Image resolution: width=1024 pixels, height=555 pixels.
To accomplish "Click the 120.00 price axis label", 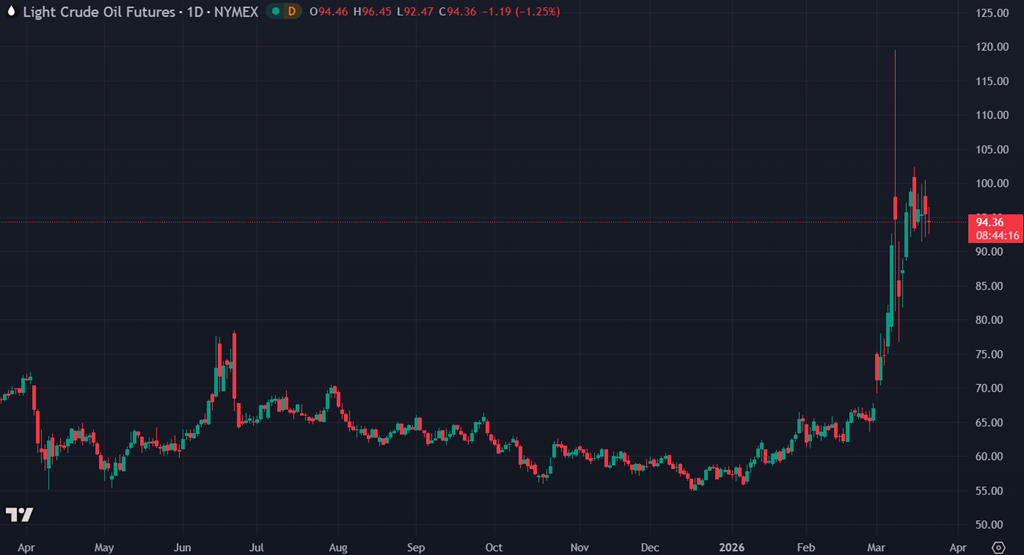I will click(x=990, y=47).
